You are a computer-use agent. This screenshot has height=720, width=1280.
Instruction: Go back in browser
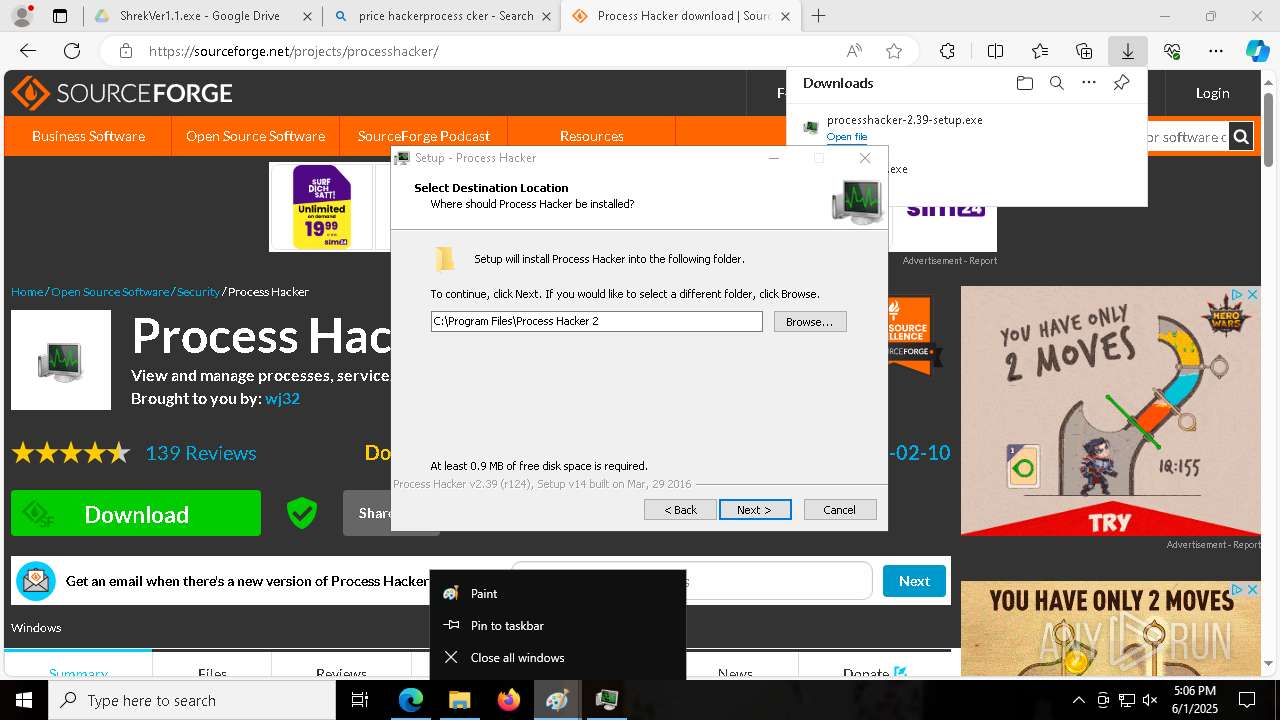pyautogui.click(x=28, y=51)
